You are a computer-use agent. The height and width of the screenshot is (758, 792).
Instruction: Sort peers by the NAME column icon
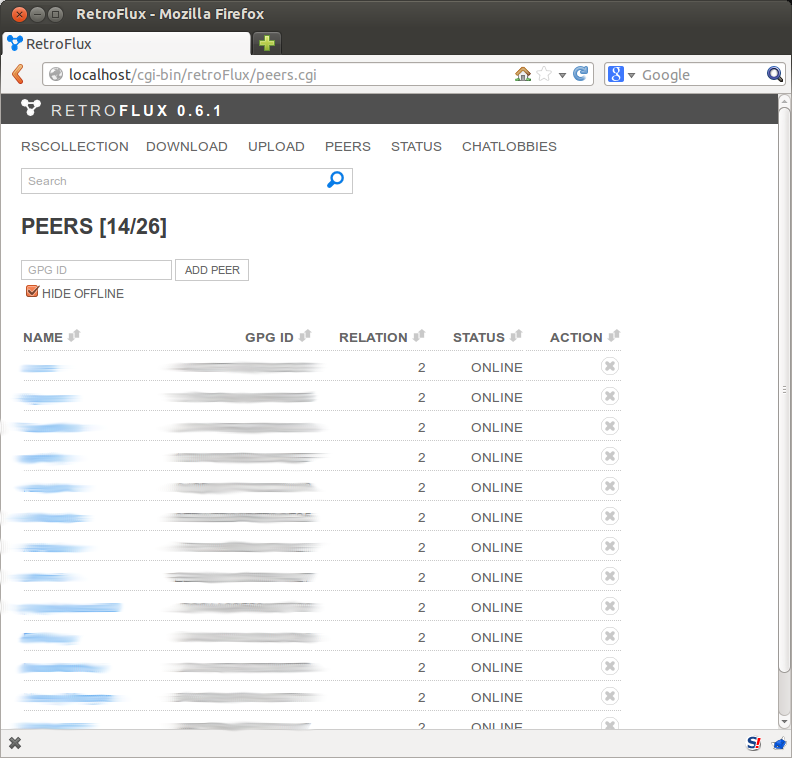pyautogui.click(x=74, y=335)
